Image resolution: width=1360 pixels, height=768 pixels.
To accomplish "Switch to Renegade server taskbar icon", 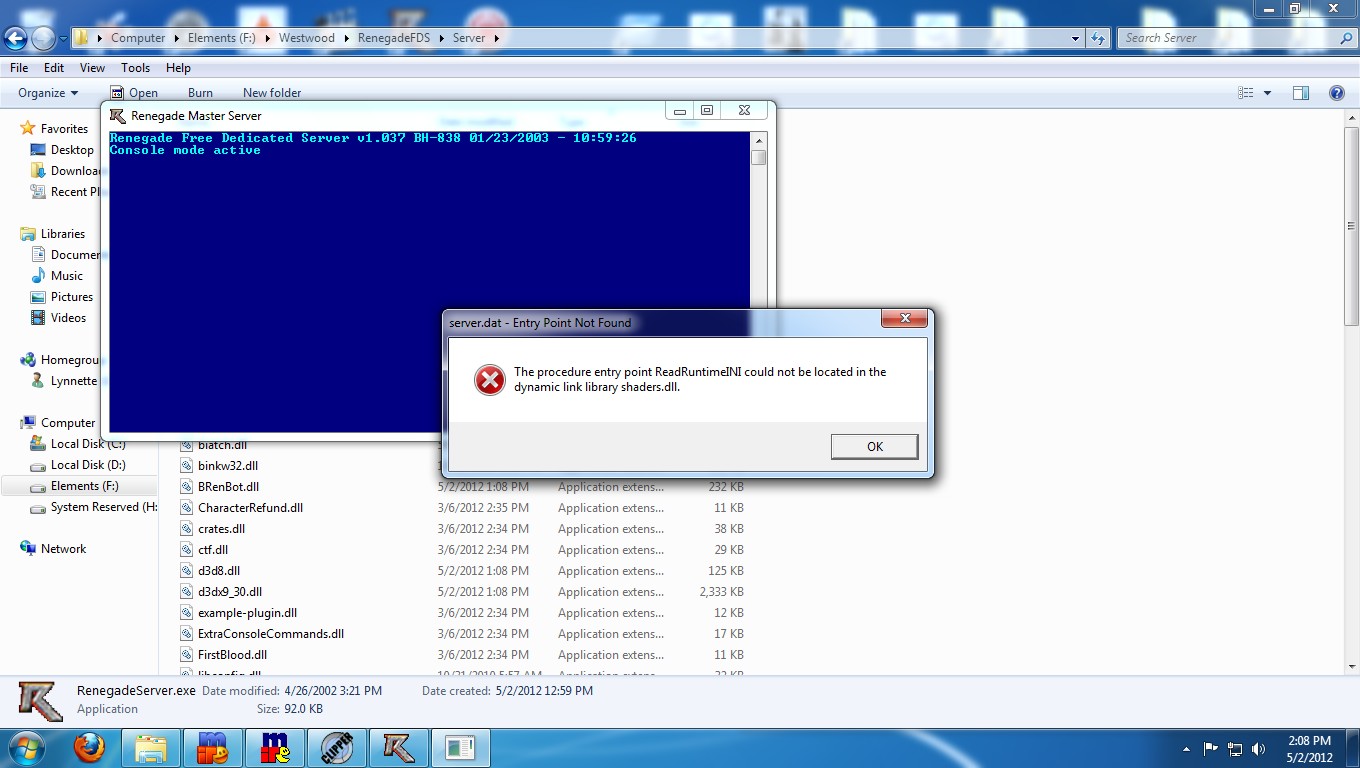I will [399, 748].
